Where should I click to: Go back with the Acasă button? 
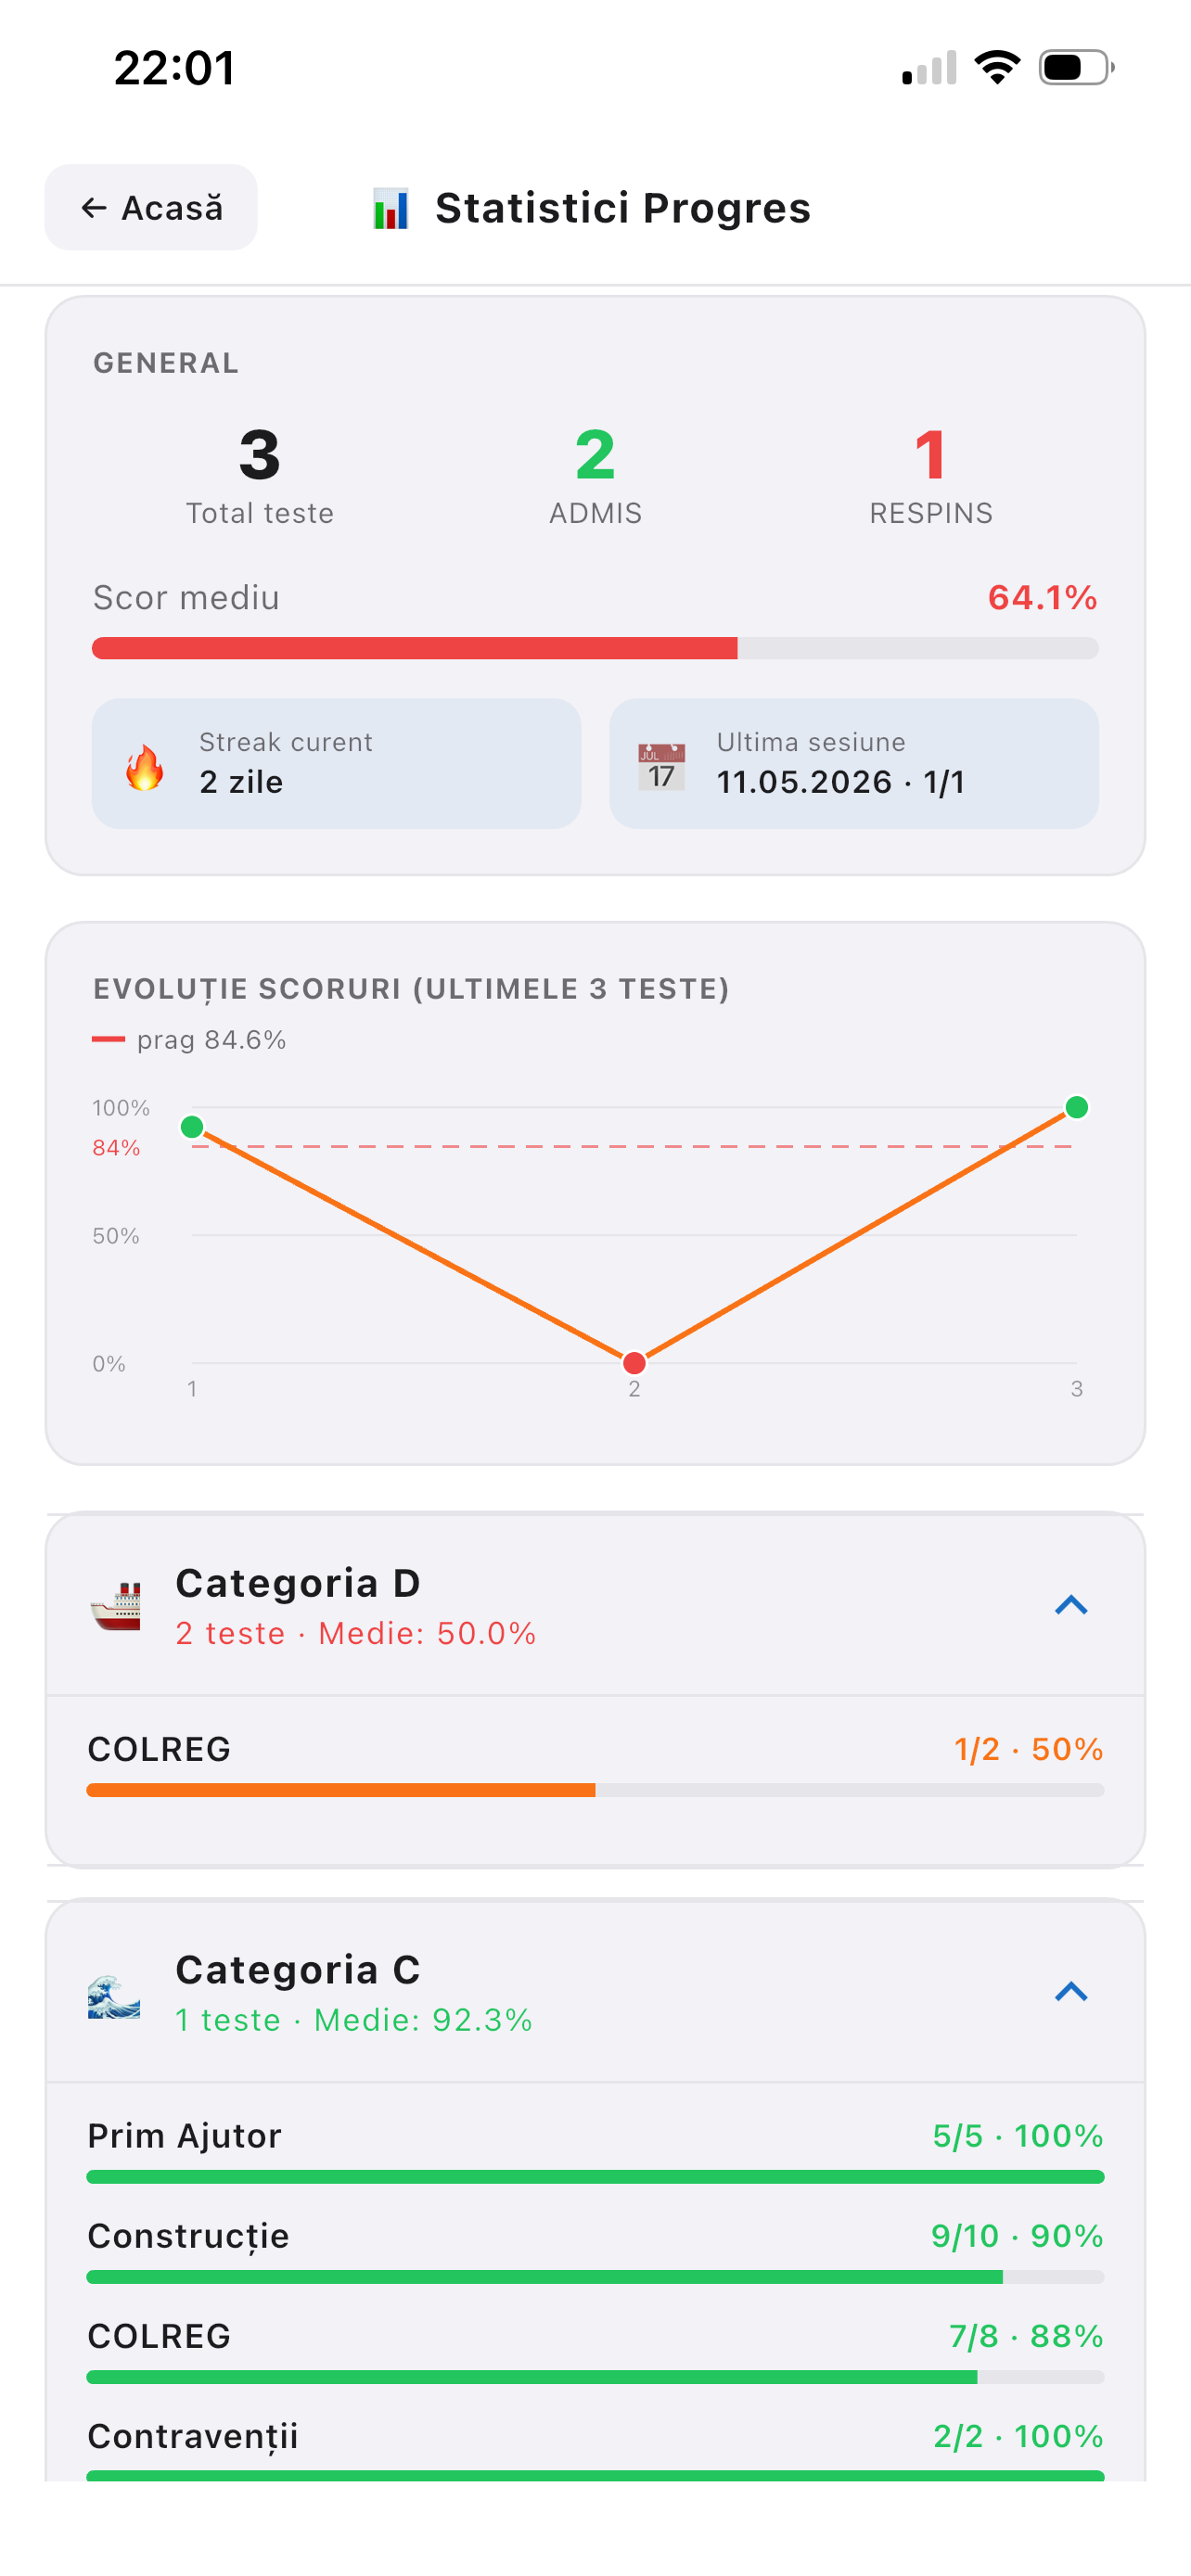[x=151, y=207]
